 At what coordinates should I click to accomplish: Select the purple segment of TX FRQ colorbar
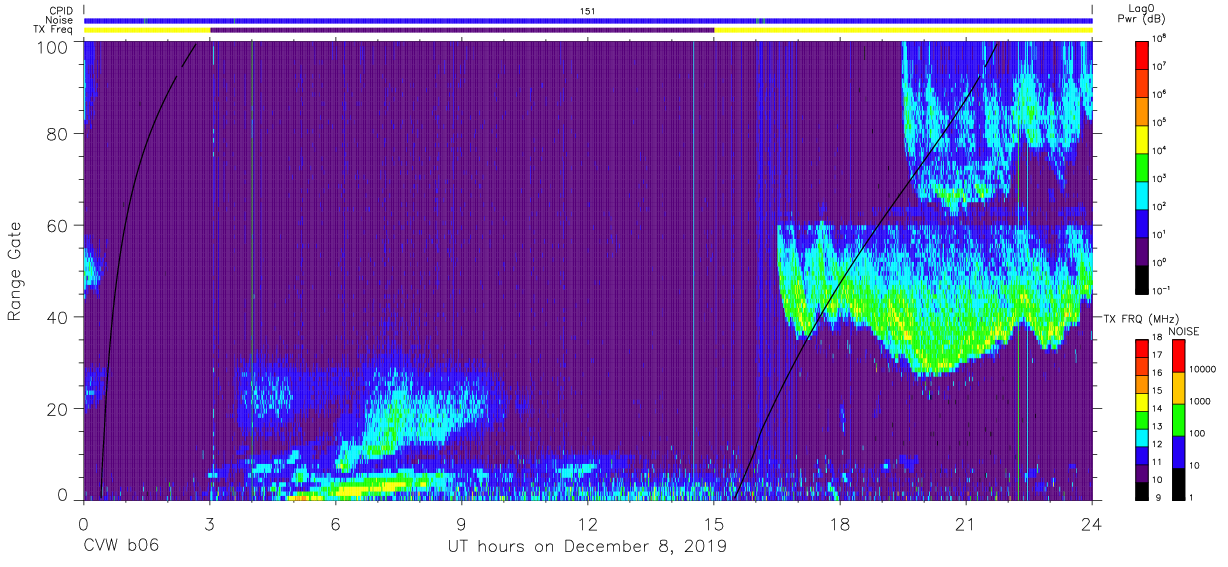coord(1143,471)
